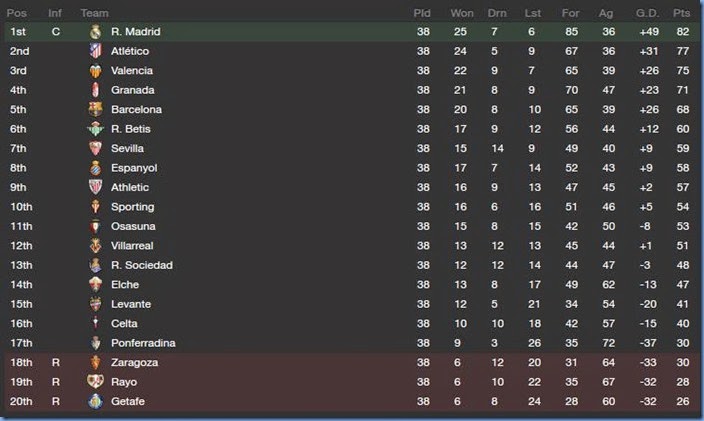Click the R. Madrid club crest
The height and width of the screenshot is (421, 704).
pyautogui.click(x=95, y=32)
